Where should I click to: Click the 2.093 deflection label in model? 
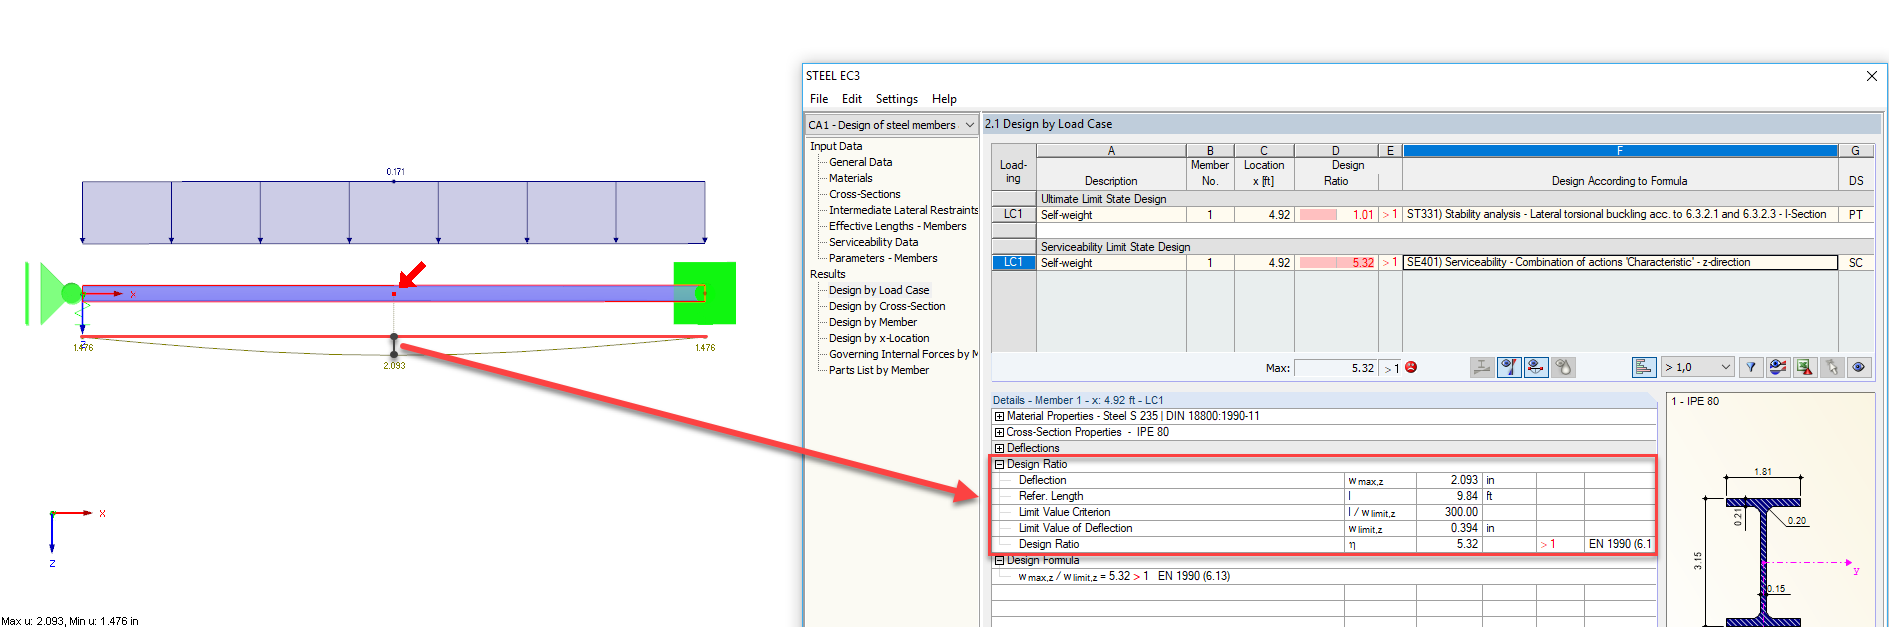[x=394, y=366]
